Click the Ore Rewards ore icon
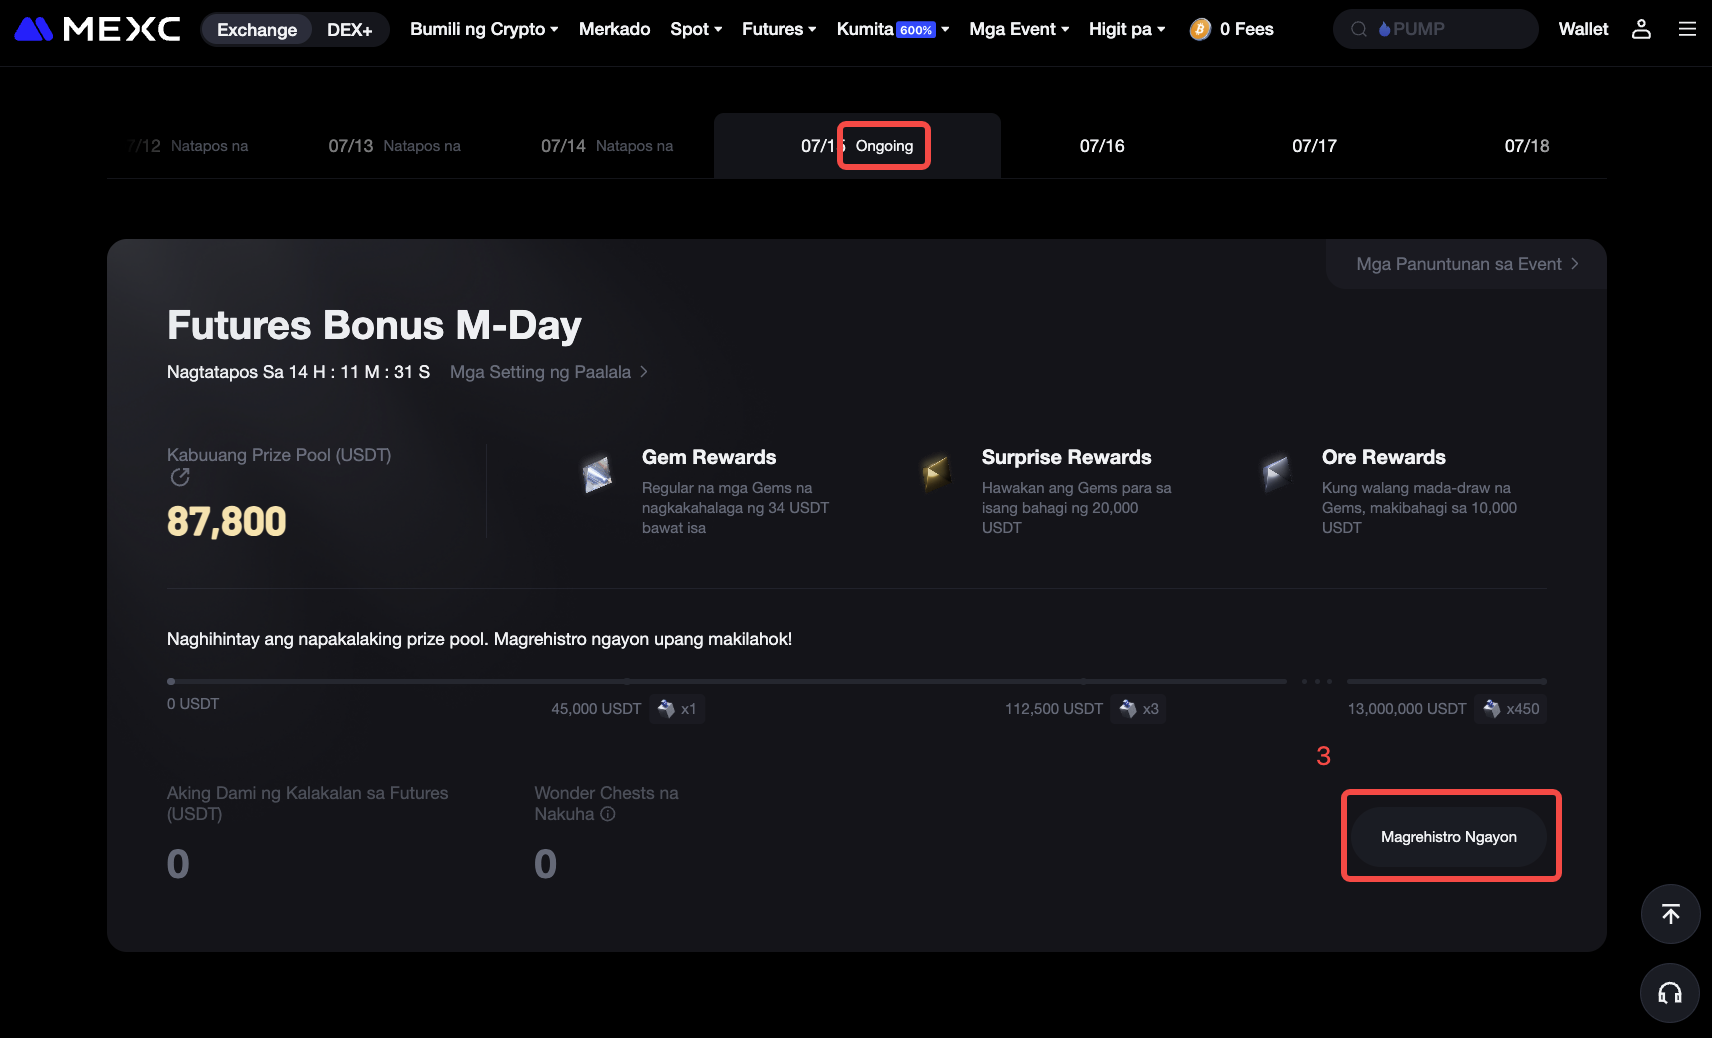The height and width of the screenshot is (1038, 1712). point(1276,472)
